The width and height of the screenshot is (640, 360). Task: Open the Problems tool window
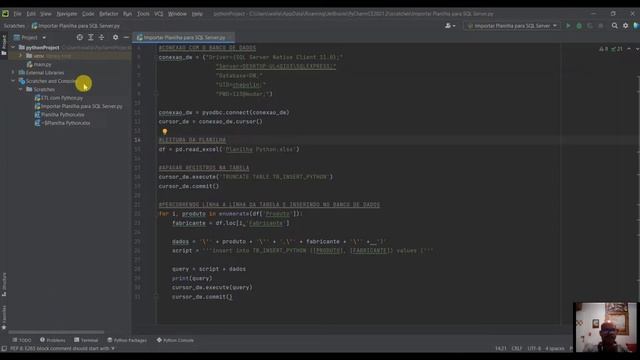[x=53, y=340]
